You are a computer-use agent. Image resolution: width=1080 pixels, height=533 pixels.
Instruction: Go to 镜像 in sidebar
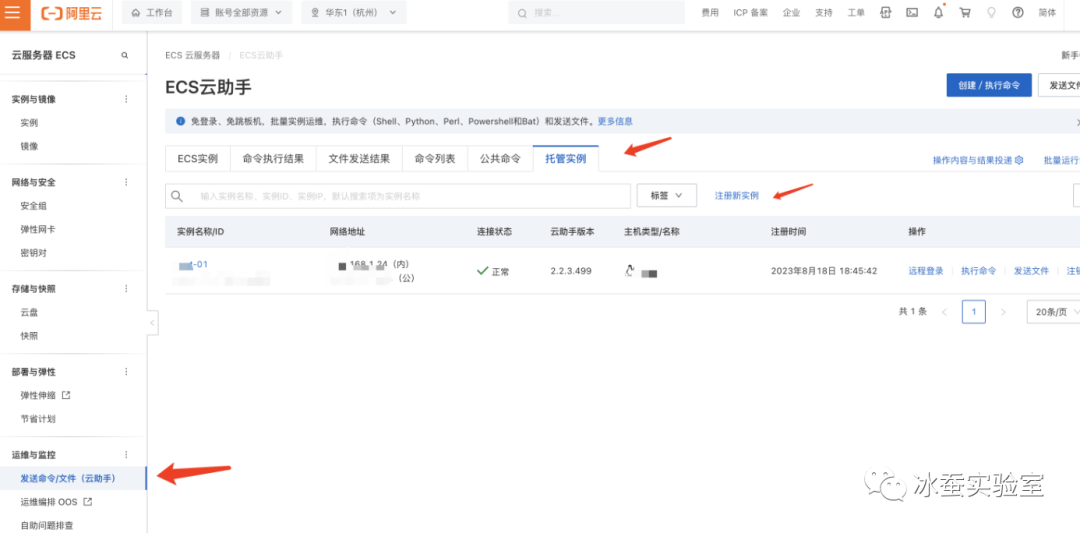pos(29,146)
